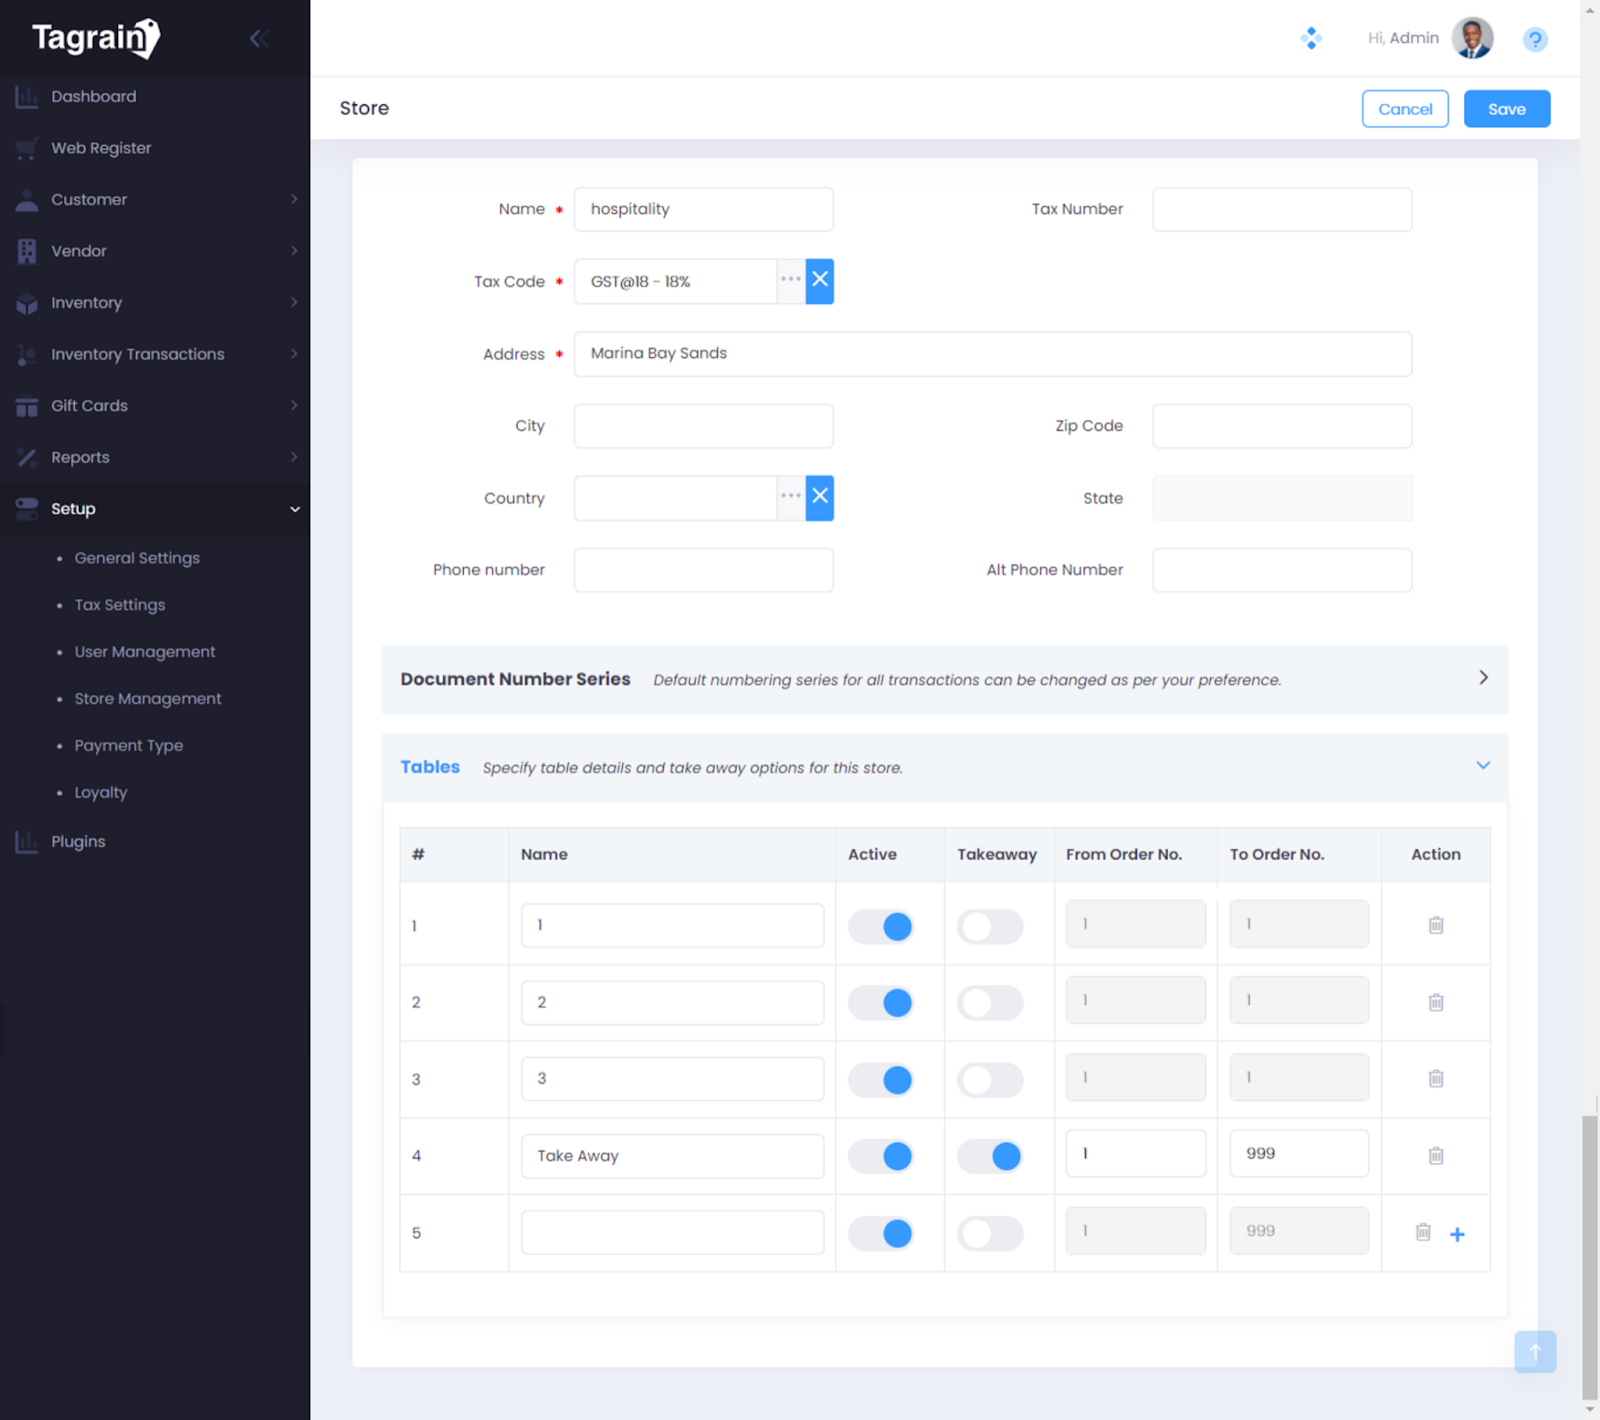This screenshot has width=1600, height=1420.
Task: Click the City input field
Action: click(703, 426)
